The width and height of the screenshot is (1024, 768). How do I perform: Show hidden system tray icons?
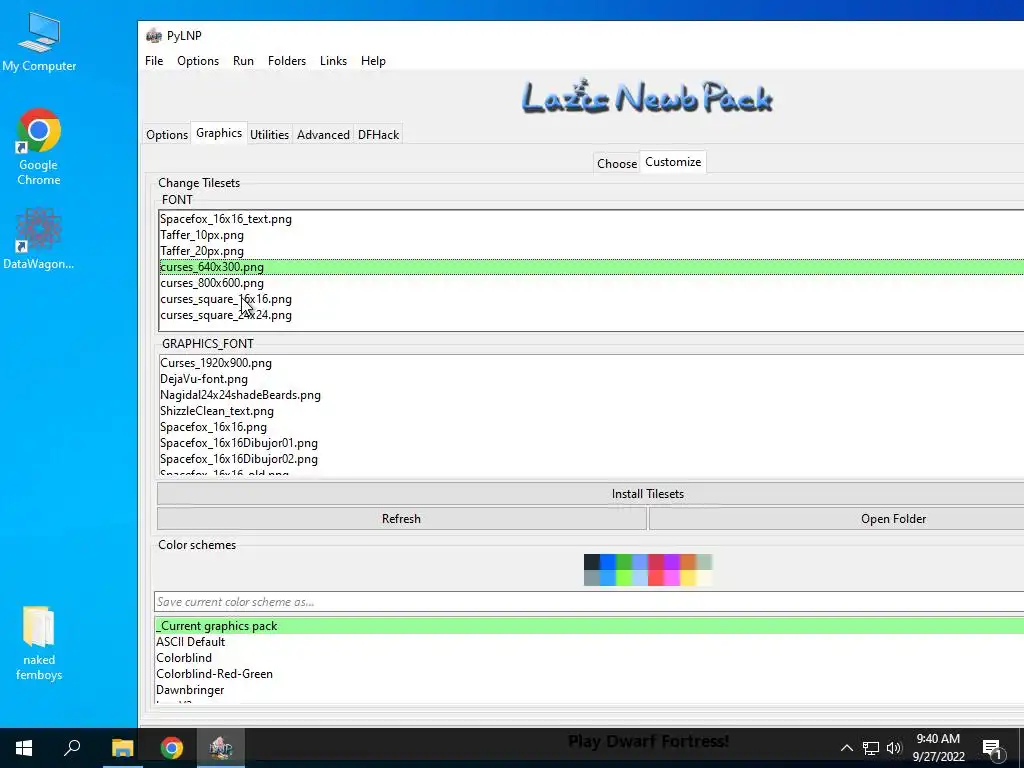(846, 748)
